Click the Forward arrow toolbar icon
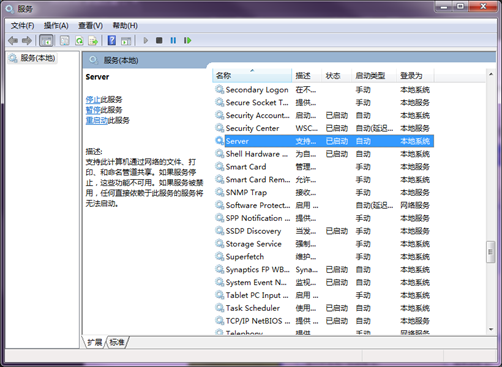 [x=27, y=41]
